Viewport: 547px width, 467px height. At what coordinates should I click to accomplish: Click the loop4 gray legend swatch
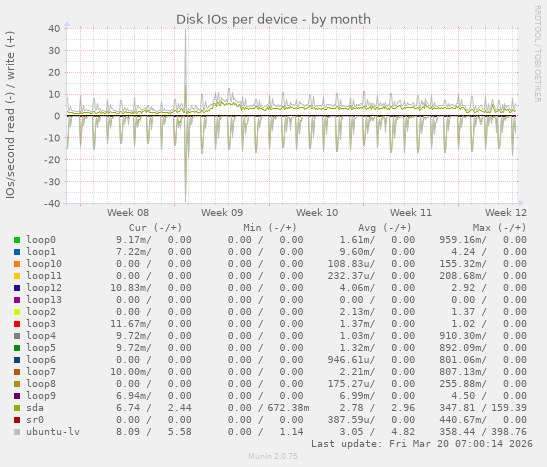tap(17, 336)
